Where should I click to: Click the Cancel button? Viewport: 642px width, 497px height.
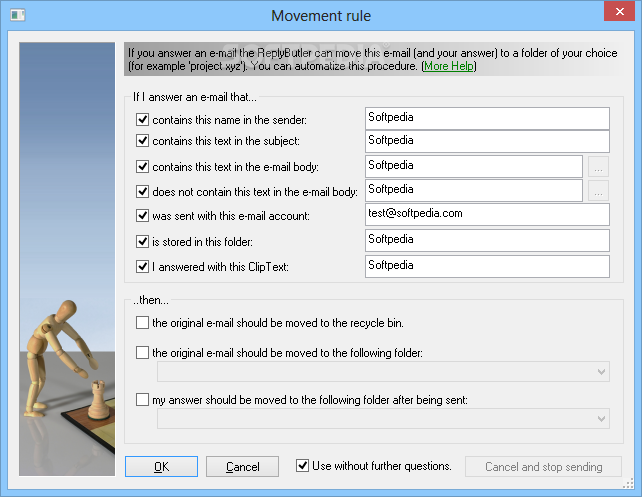pyautogui.click(x=242, y=467)
